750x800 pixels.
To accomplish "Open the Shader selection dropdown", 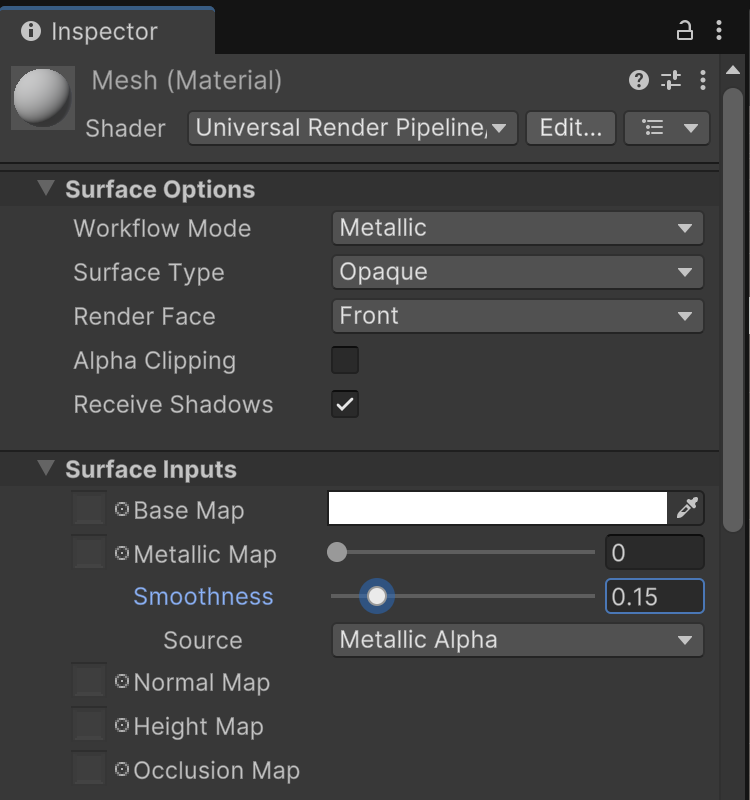I will click(352, 128).
